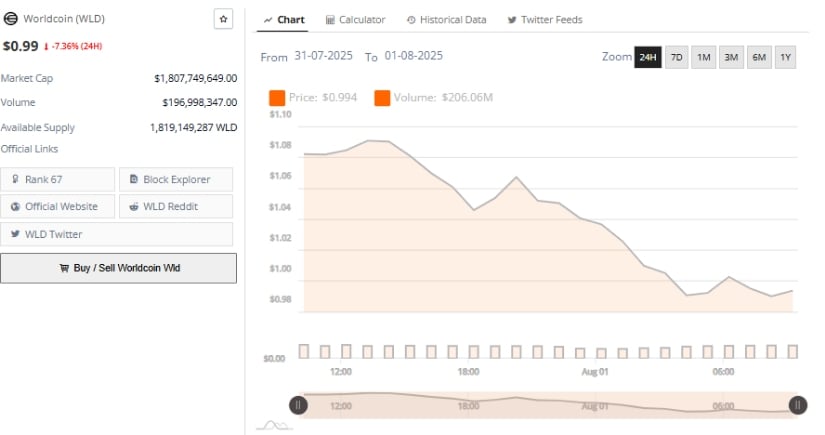
Task: Switch to the Twitter Feeds tab
Action: (545, 20)
